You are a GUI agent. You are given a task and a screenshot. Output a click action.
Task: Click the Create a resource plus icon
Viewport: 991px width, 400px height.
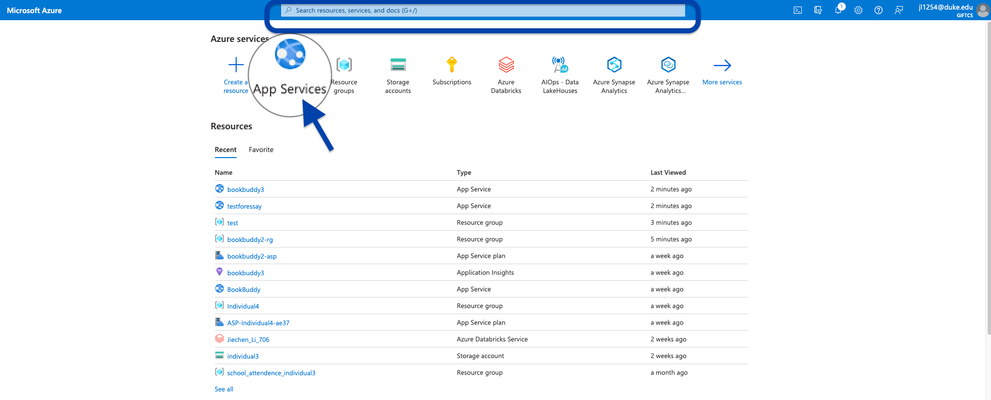click(236, 64)
